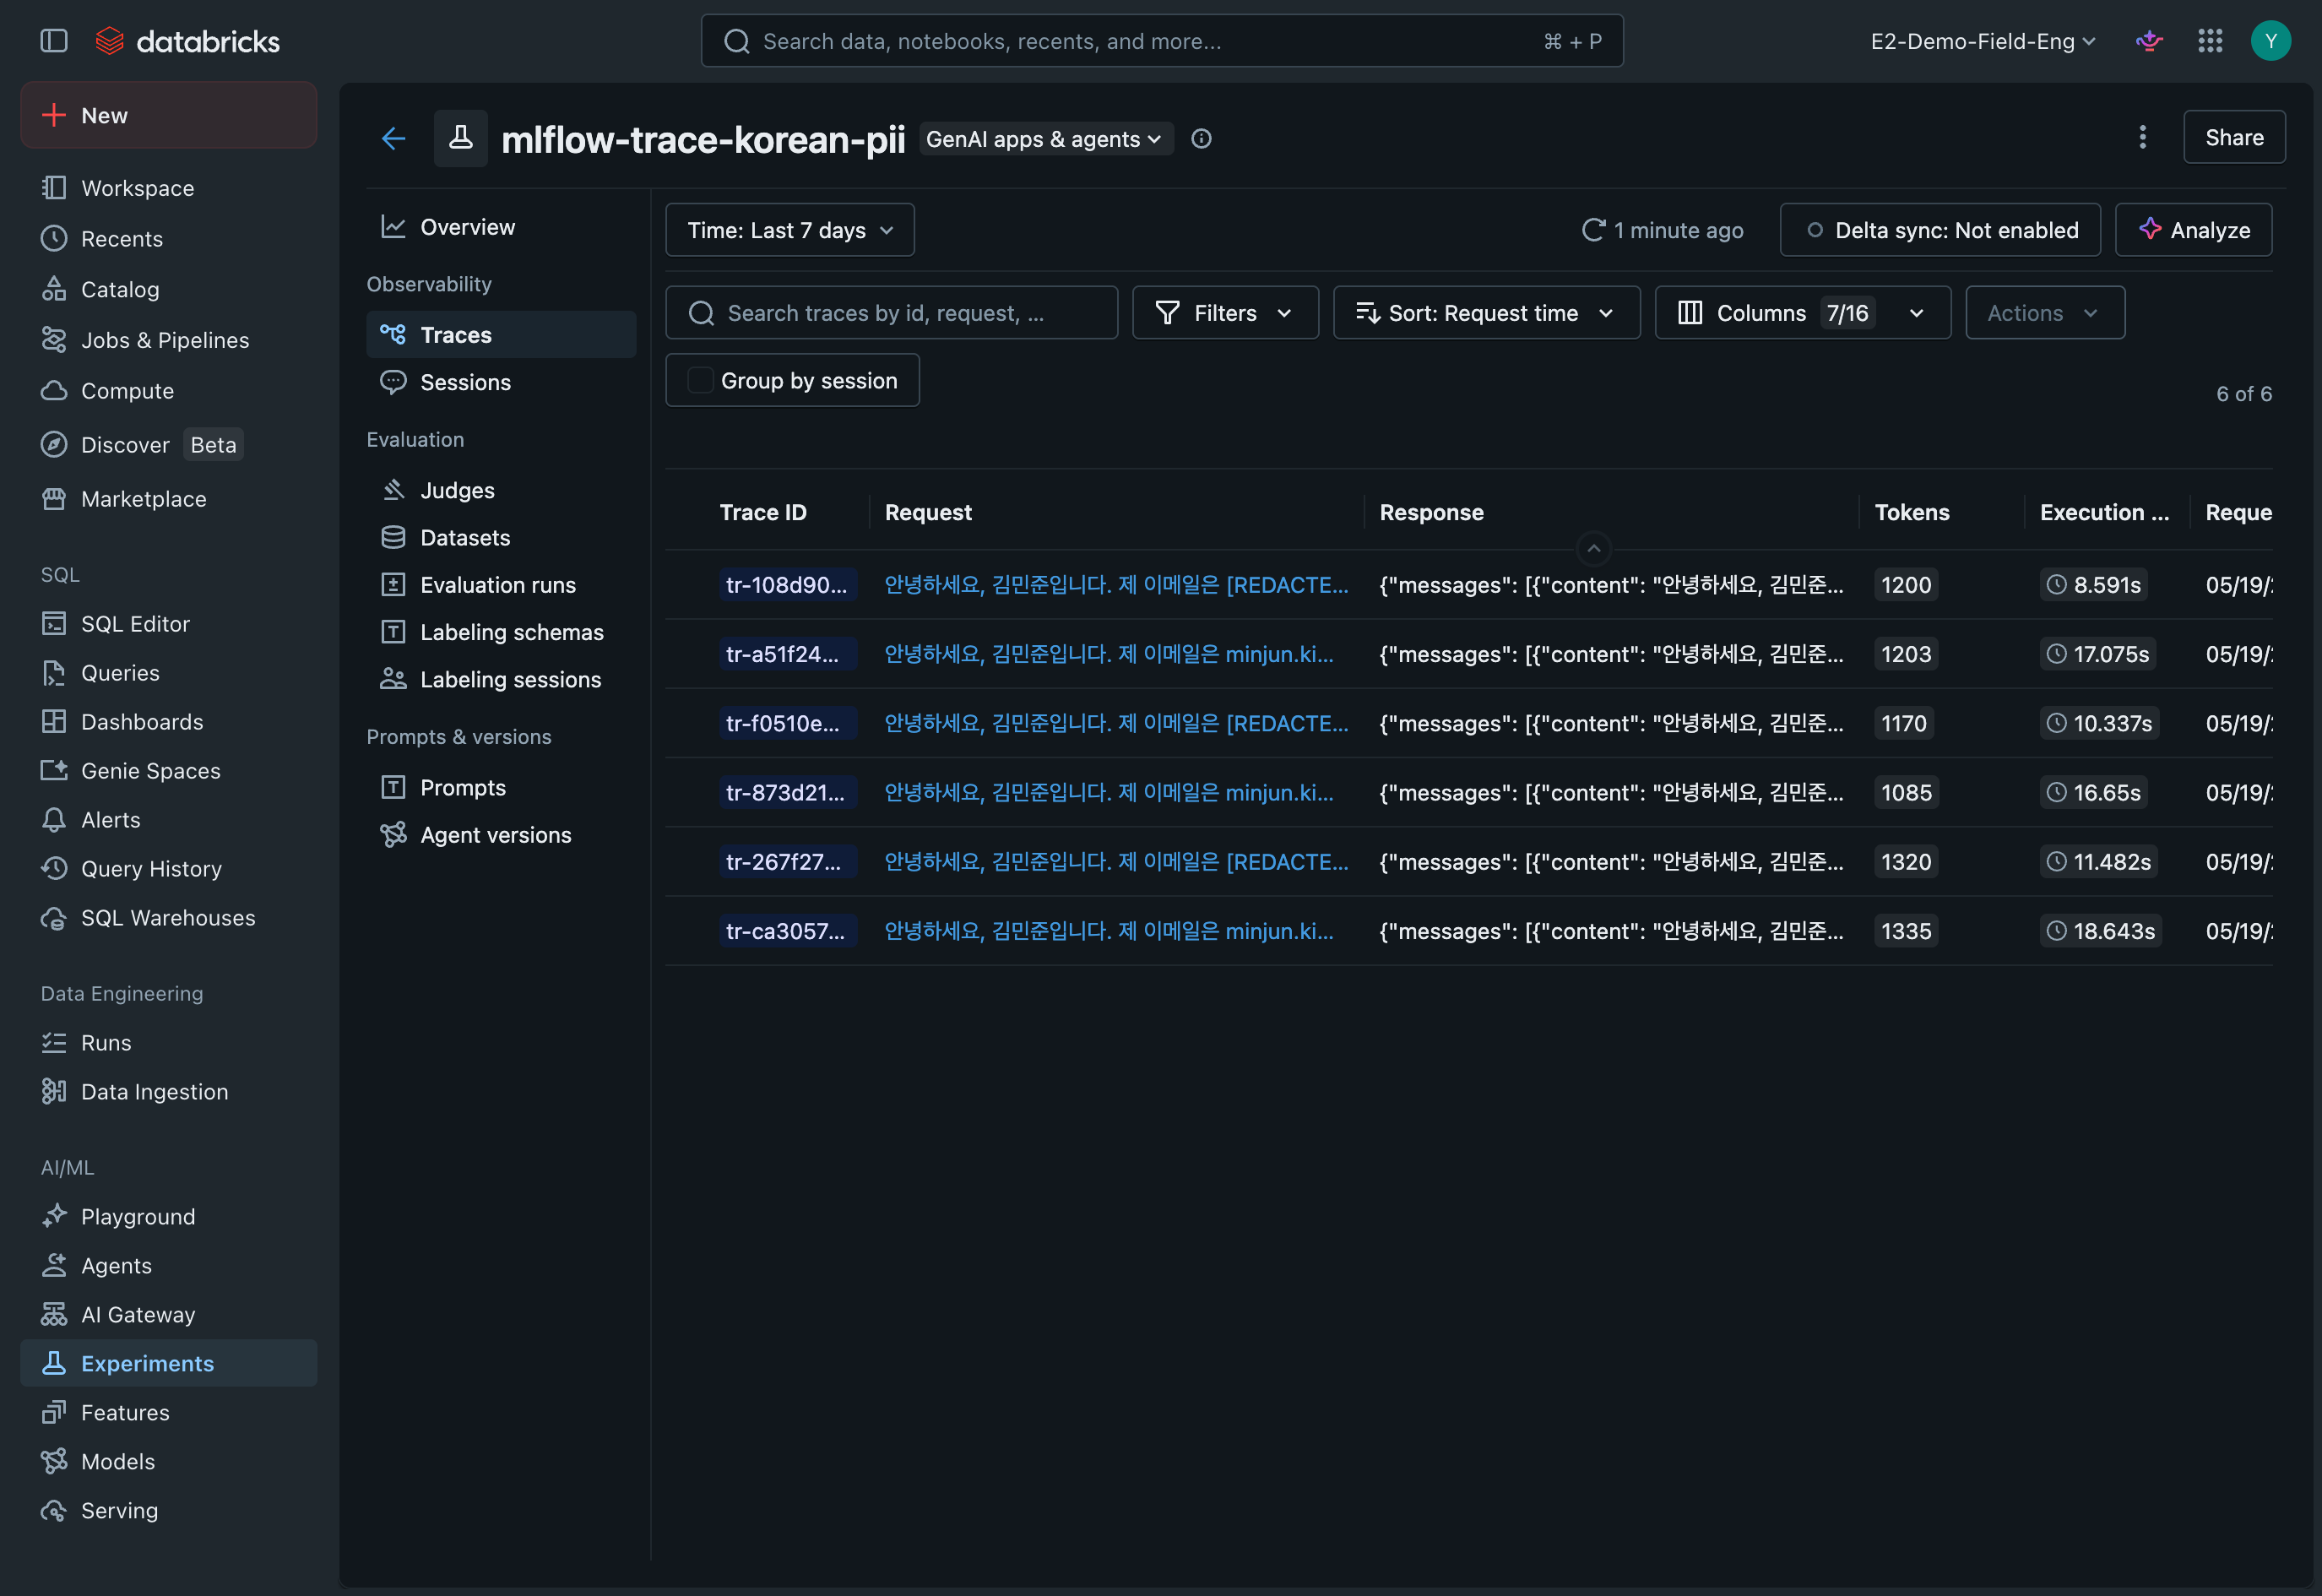Click the Search traces by id field
Image resolution: width=2322 pixels, height=1596 pixels.
[891, 313]
